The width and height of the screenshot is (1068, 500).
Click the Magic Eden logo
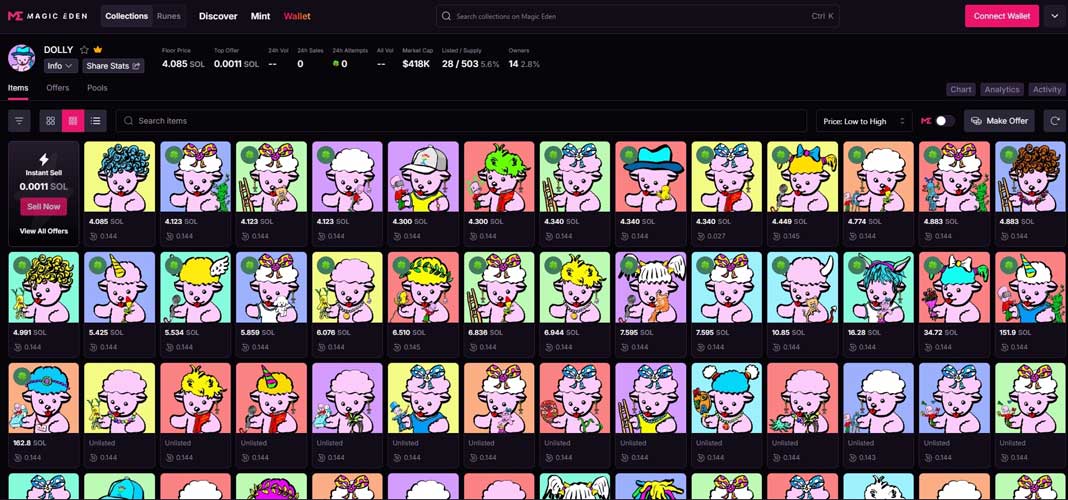tap(50, 16)
